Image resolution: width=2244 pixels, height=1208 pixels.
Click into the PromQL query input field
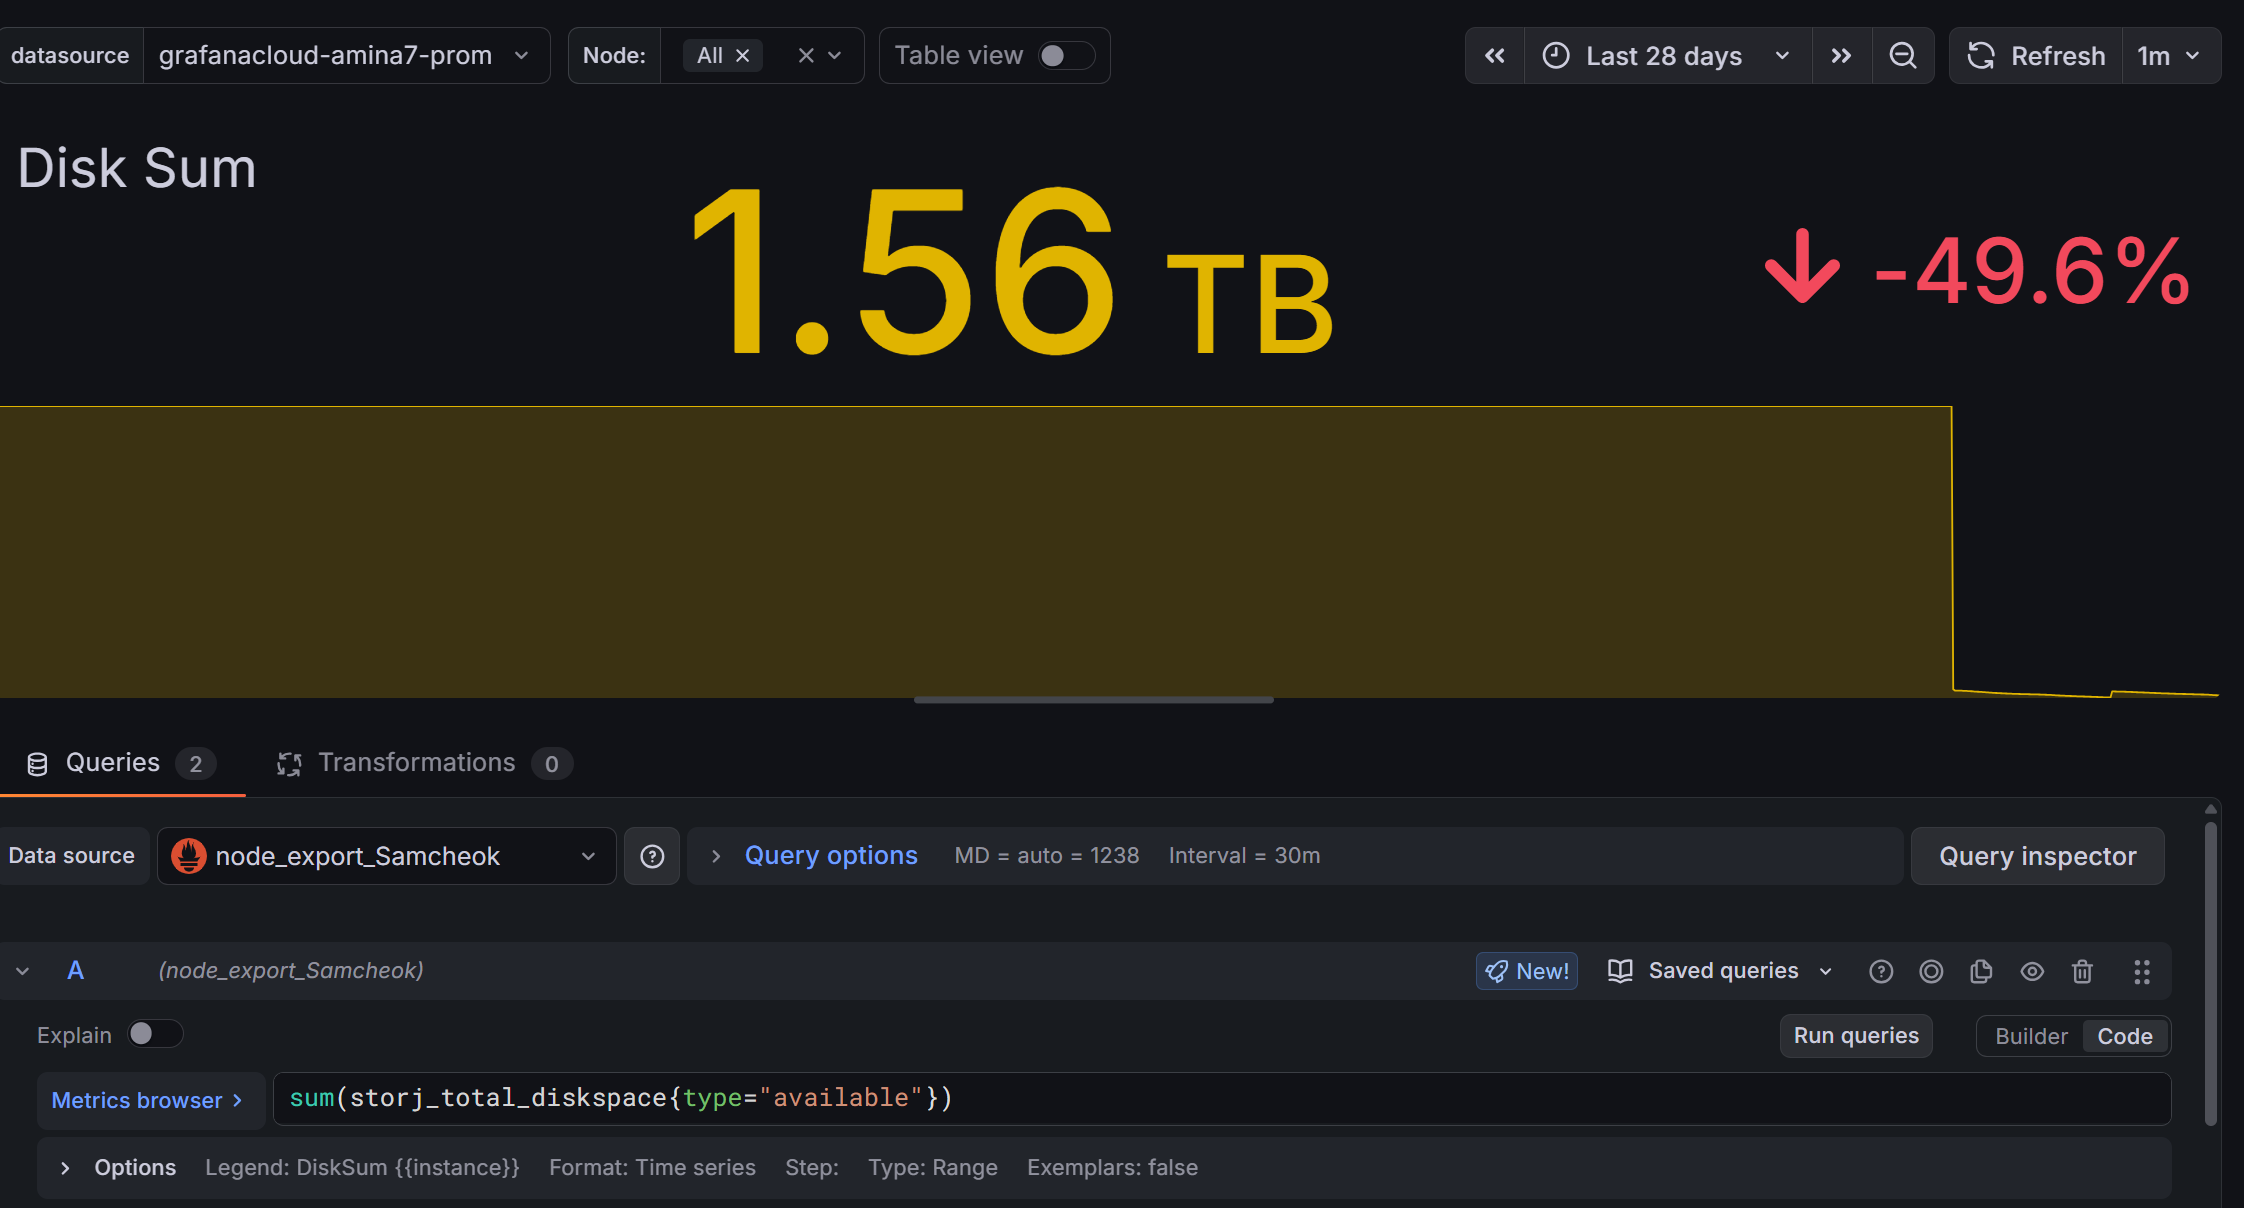click(1220, 1098)
